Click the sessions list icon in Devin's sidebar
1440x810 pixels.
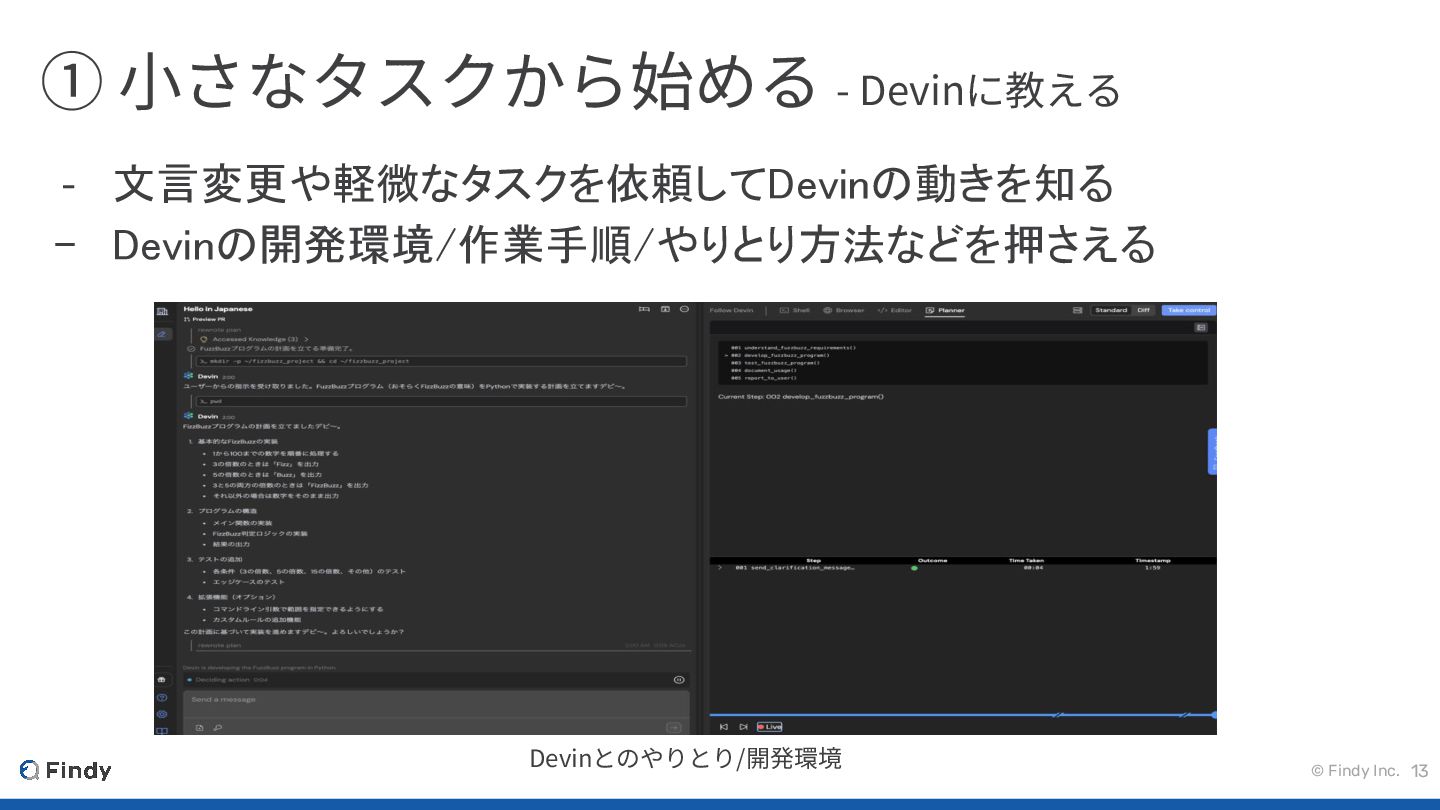point(162,312)
